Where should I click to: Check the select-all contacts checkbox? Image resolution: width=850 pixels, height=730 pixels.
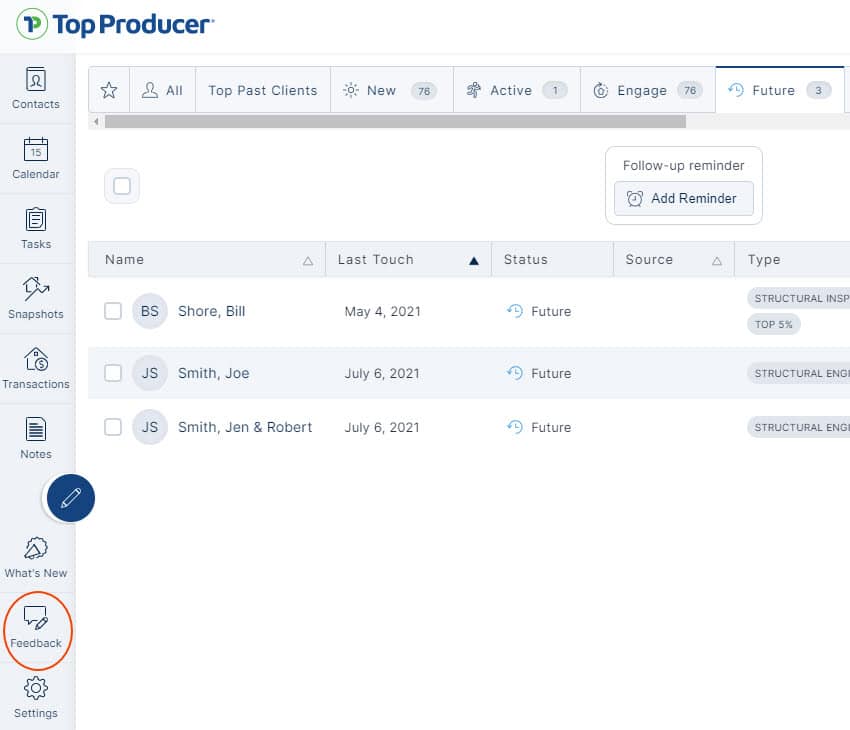coord(121,185)
